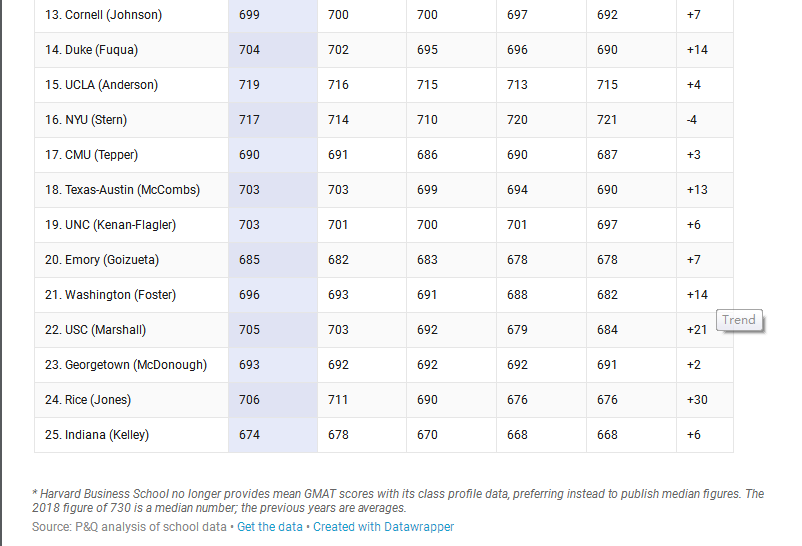
Task: Open the 'Created with Datawrapper' link
Action: tap(383, 527)
